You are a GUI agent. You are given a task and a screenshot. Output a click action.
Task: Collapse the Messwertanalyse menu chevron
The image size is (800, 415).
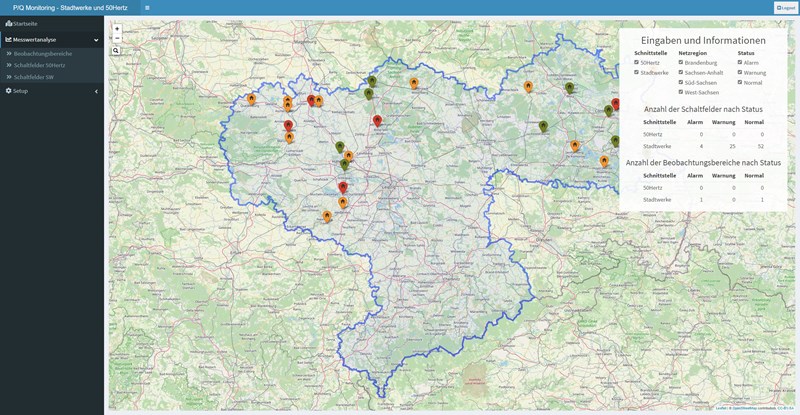pyautogui.click(x=96, y=40)
